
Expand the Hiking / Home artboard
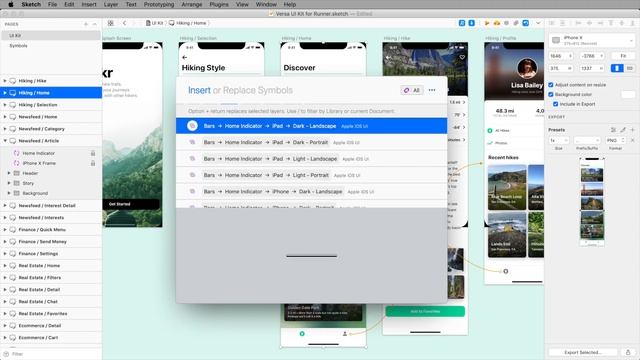click(x=5, y=93)
